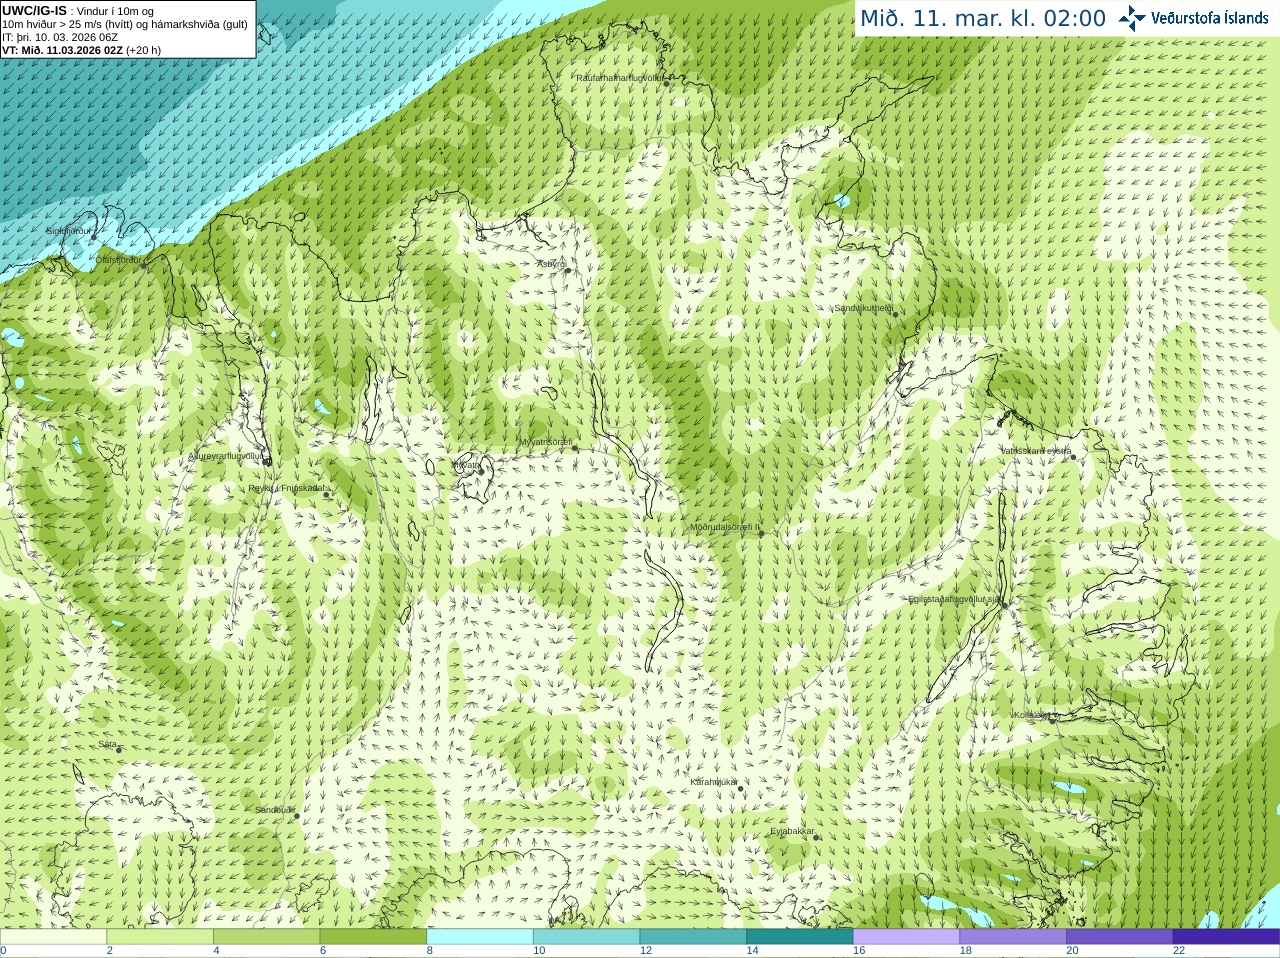Click the Sáta station label
The image size is (1280, 958).
click(x=108, y=744)
